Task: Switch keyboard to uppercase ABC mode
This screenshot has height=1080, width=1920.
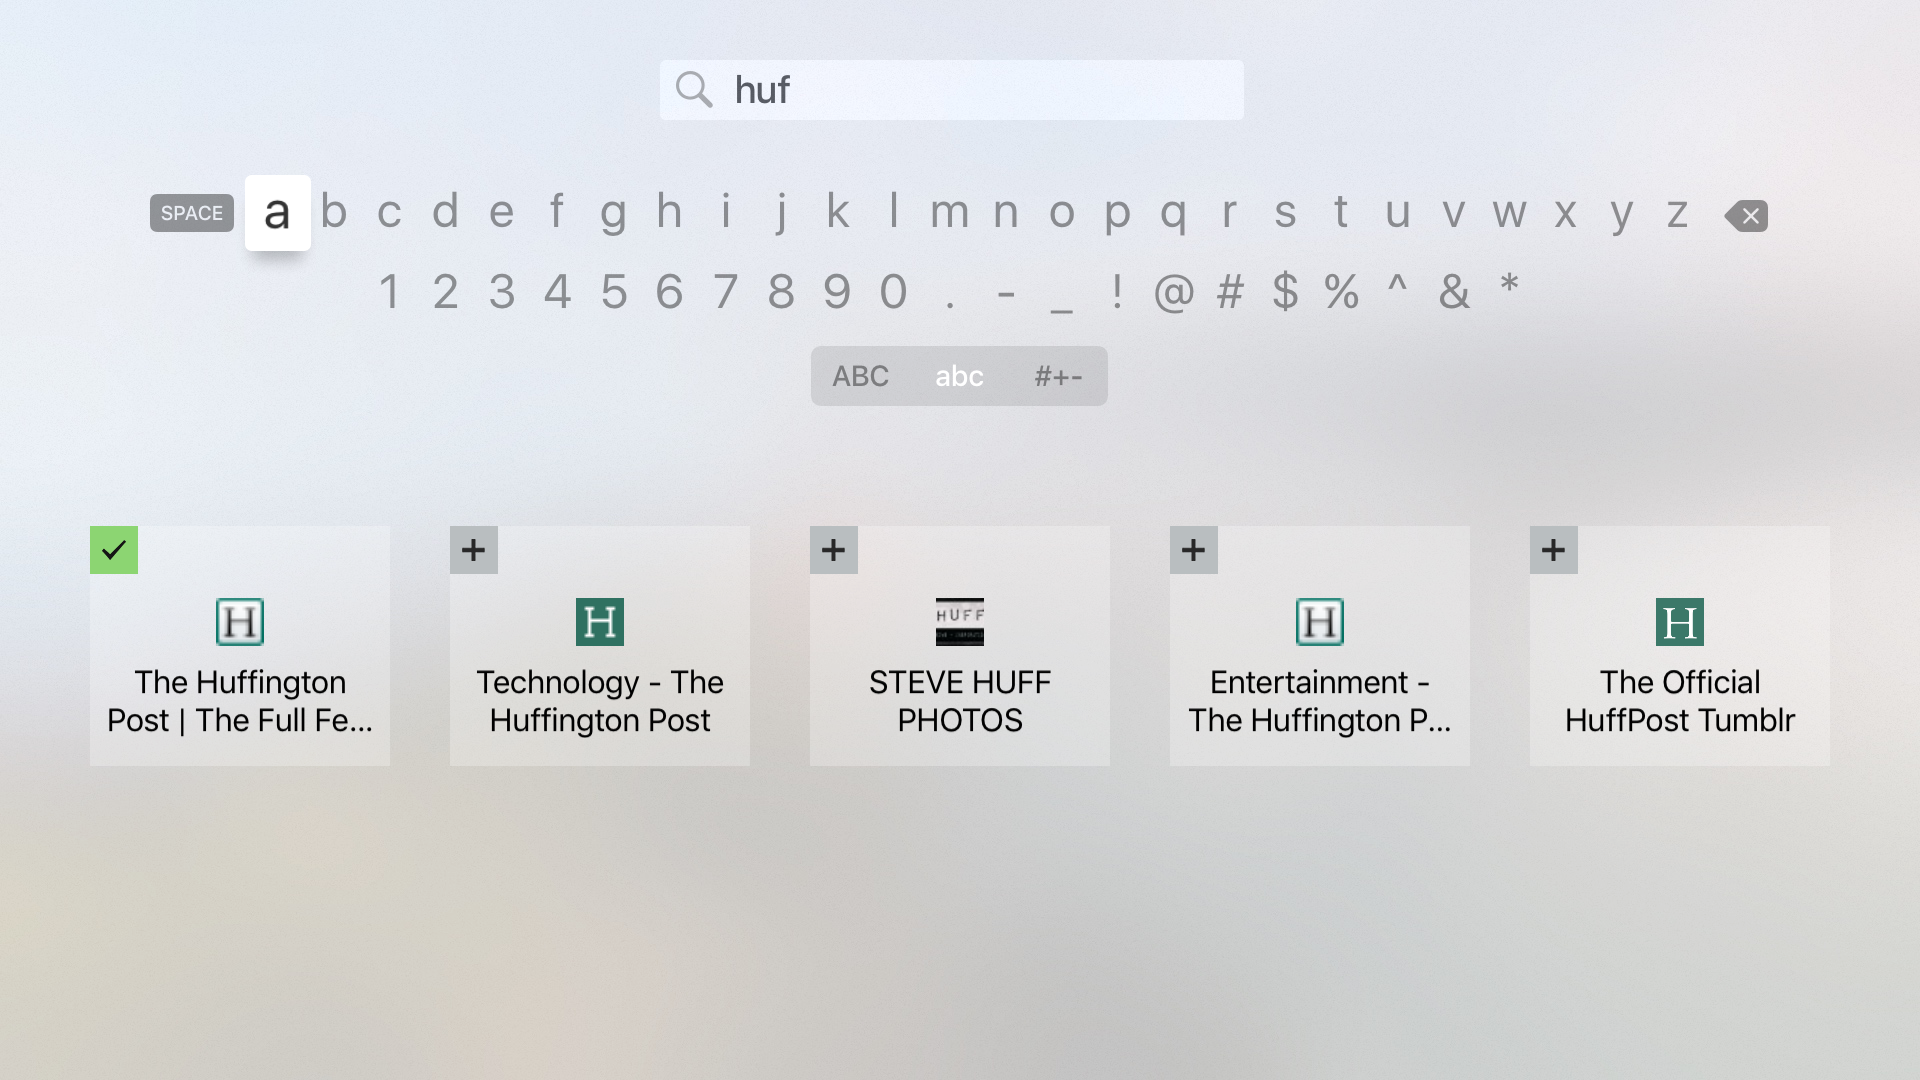Action: [x=860, y=376]
